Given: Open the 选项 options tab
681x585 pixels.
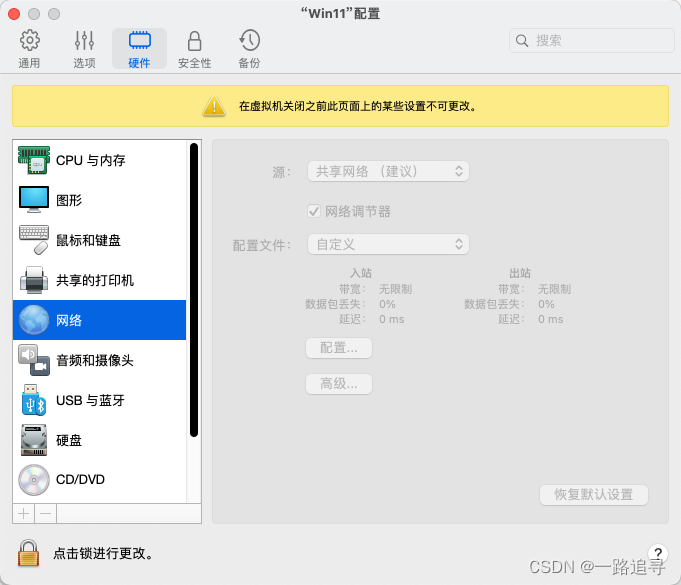Looking at the screenshot, I should [84, 49].
